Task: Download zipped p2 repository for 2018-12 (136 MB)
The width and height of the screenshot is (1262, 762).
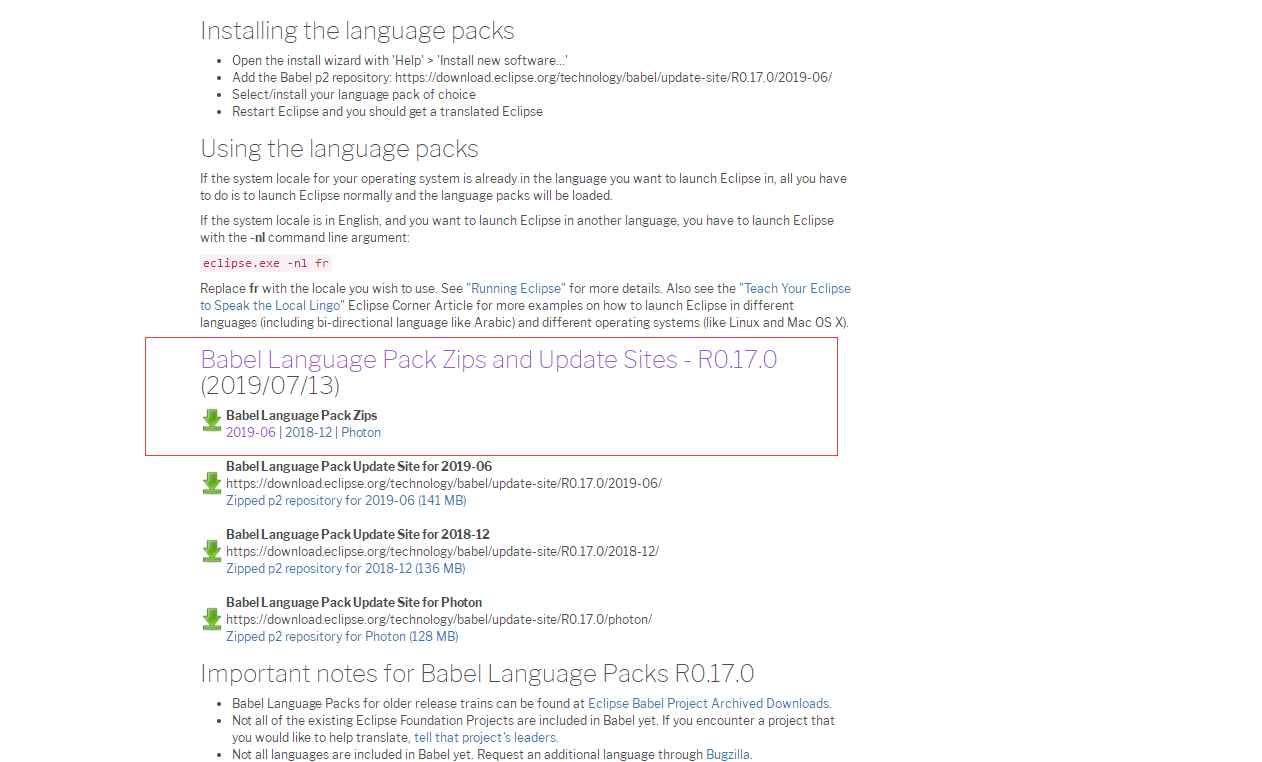Action: [x=346, y=569]
